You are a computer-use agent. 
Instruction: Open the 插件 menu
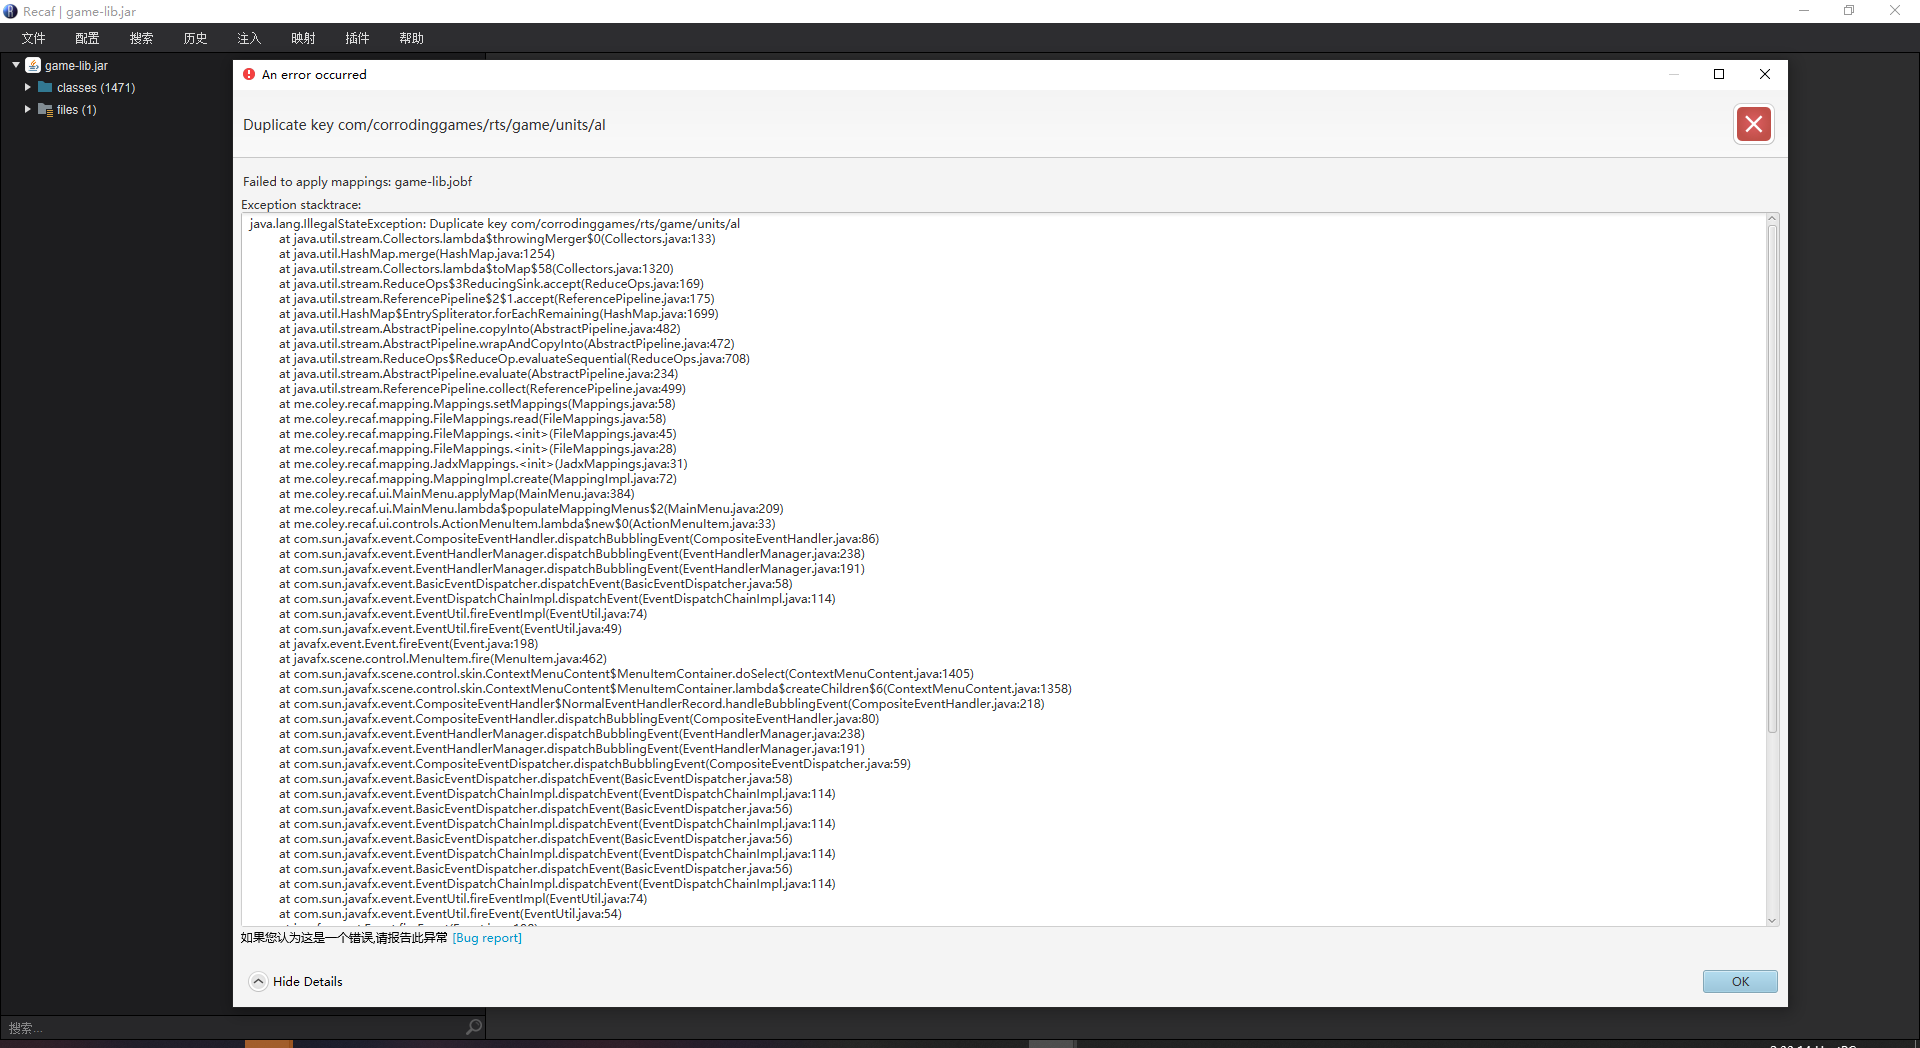coord(357,38)
